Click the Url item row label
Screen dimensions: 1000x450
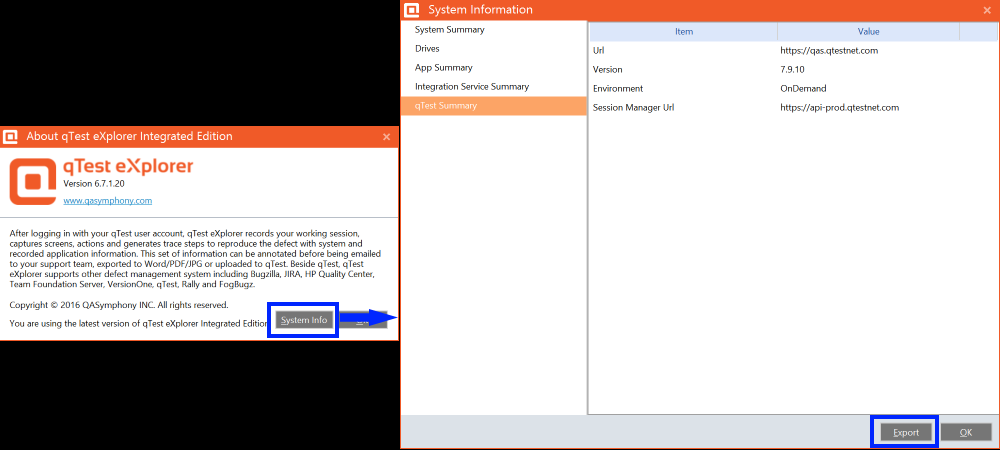point(598,50)
